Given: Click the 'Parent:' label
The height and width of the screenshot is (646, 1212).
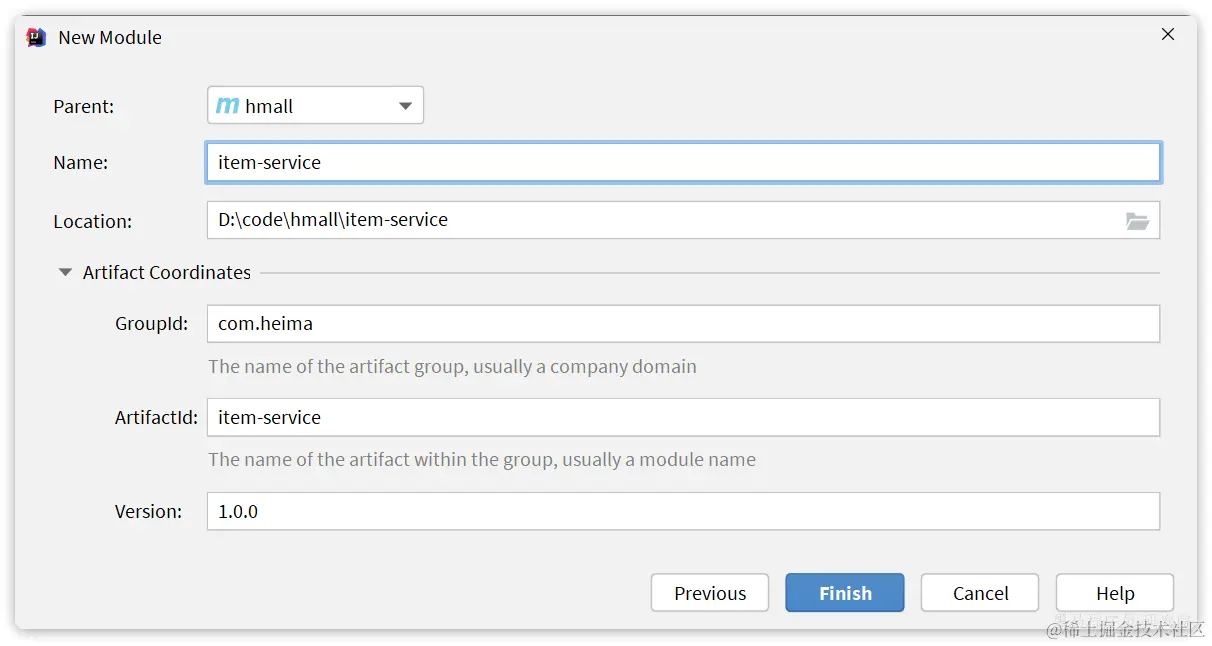Looking at the screenshot, I should (84, 106).
